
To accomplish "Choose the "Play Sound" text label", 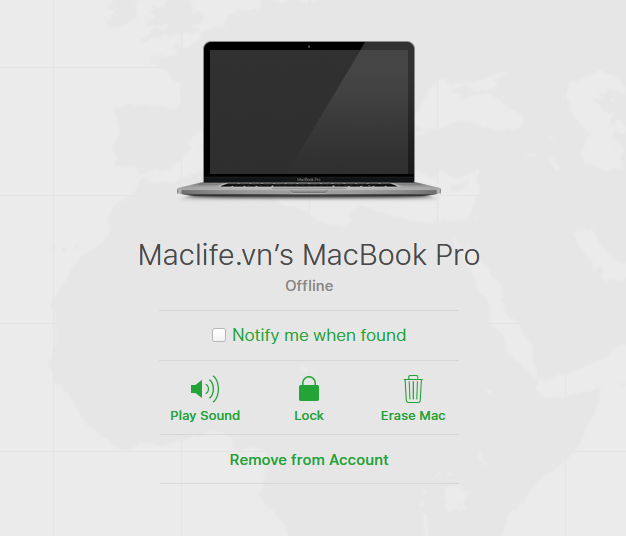I will pyautogui.click(x=205, y=415).
